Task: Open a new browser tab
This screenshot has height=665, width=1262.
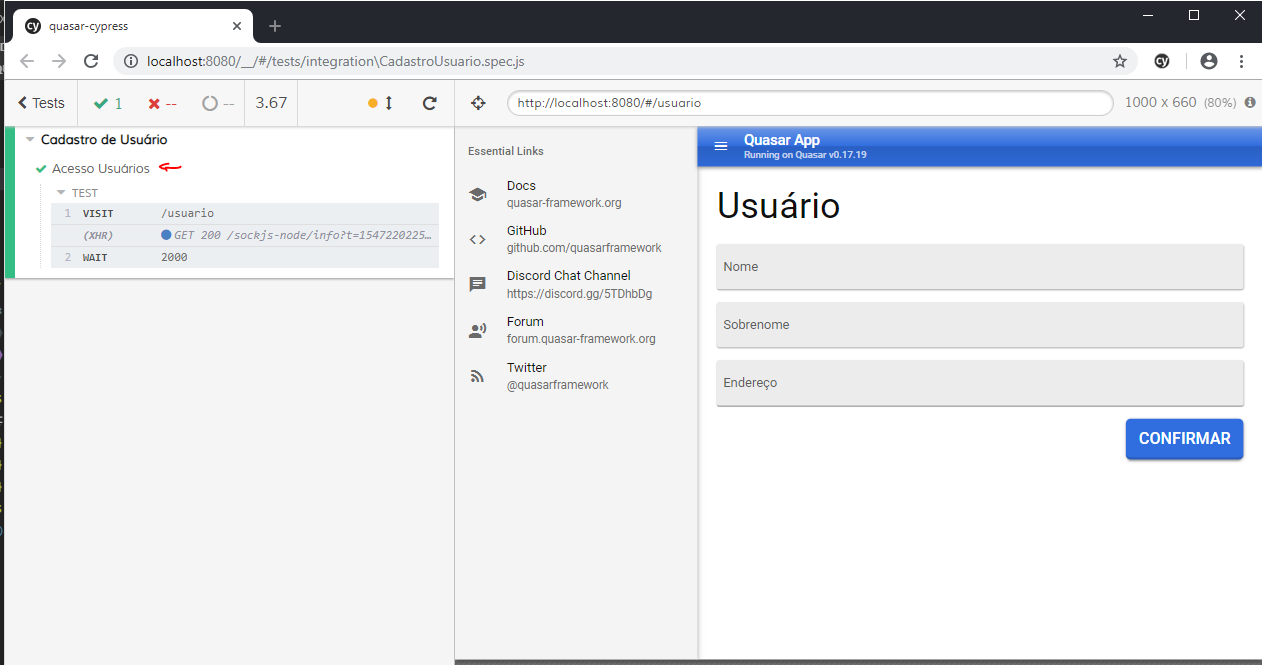Action: (x=275, y=26)
